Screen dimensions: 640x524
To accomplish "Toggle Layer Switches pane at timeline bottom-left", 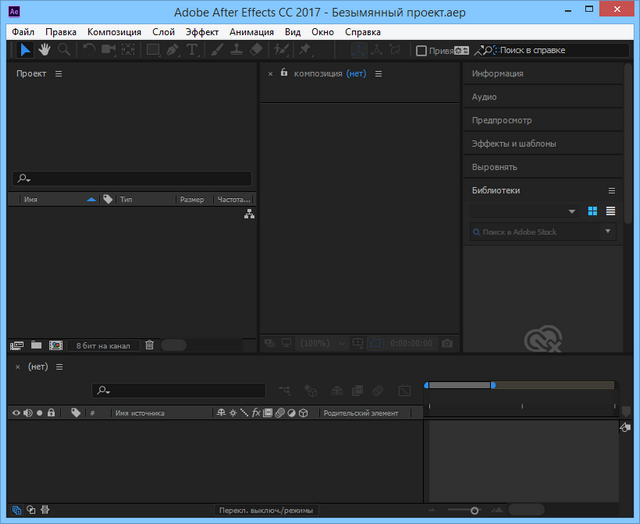I will click(x=16, y=510).
